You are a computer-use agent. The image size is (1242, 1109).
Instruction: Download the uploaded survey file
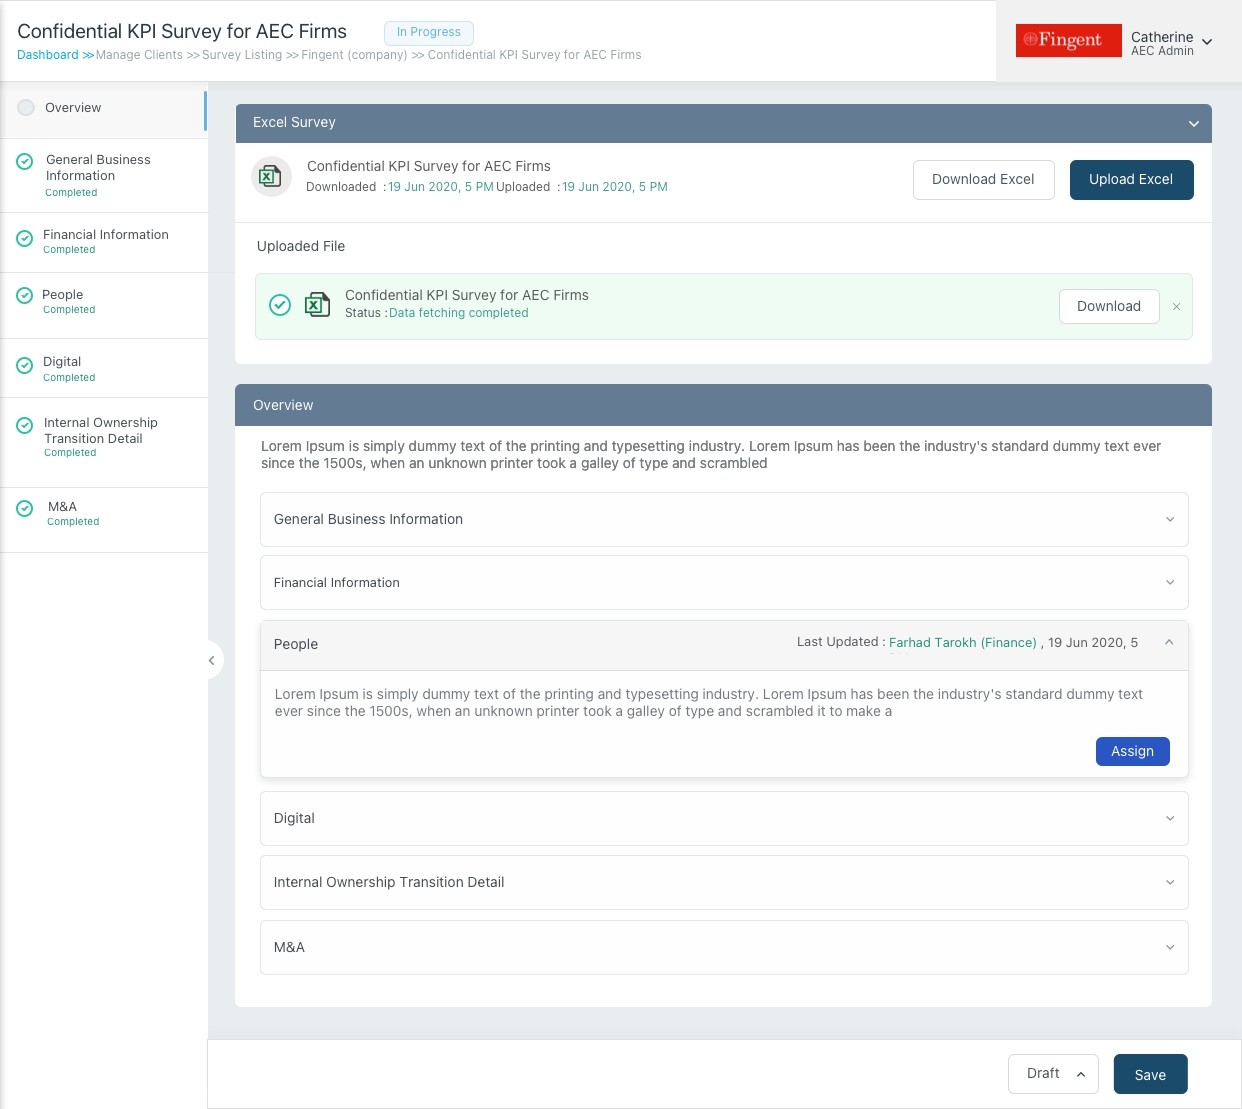pos(1109,306)
